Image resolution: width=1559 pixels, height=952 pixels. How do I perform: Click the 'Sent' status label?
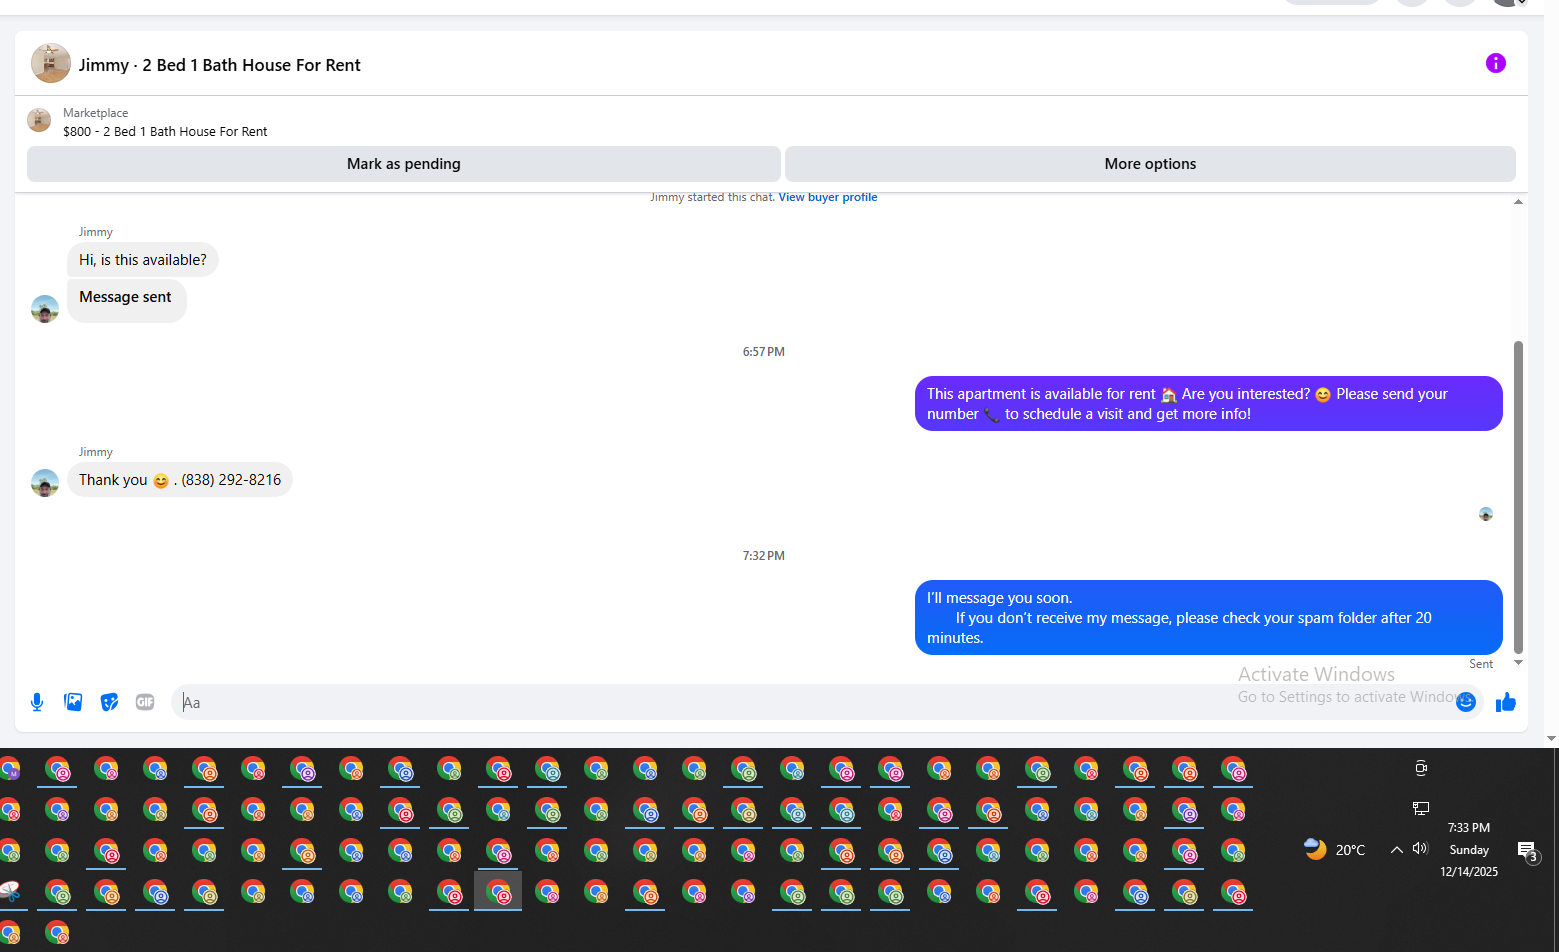tap(1481, 664)
